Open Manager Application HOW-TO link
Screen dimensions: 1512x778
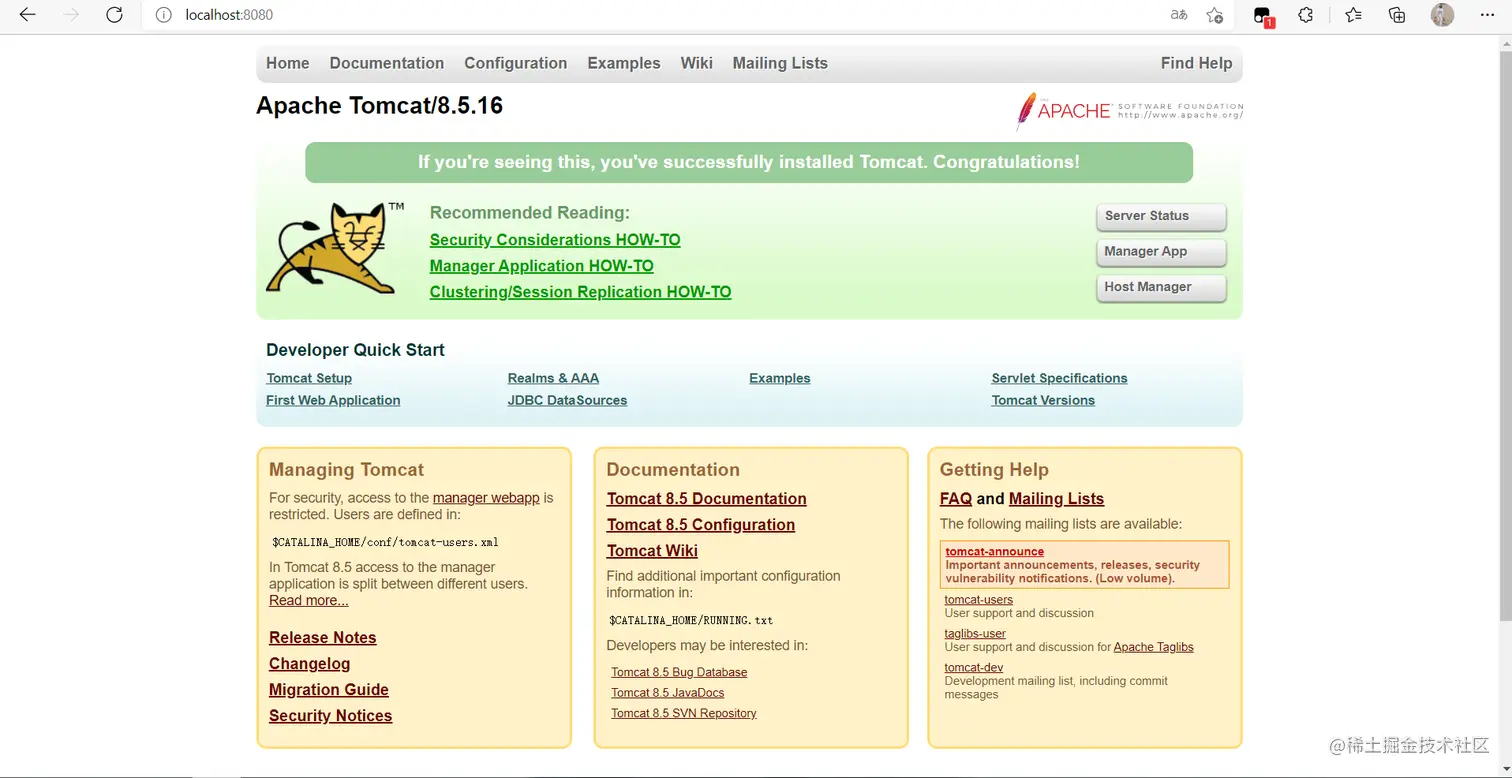(542, 266)
